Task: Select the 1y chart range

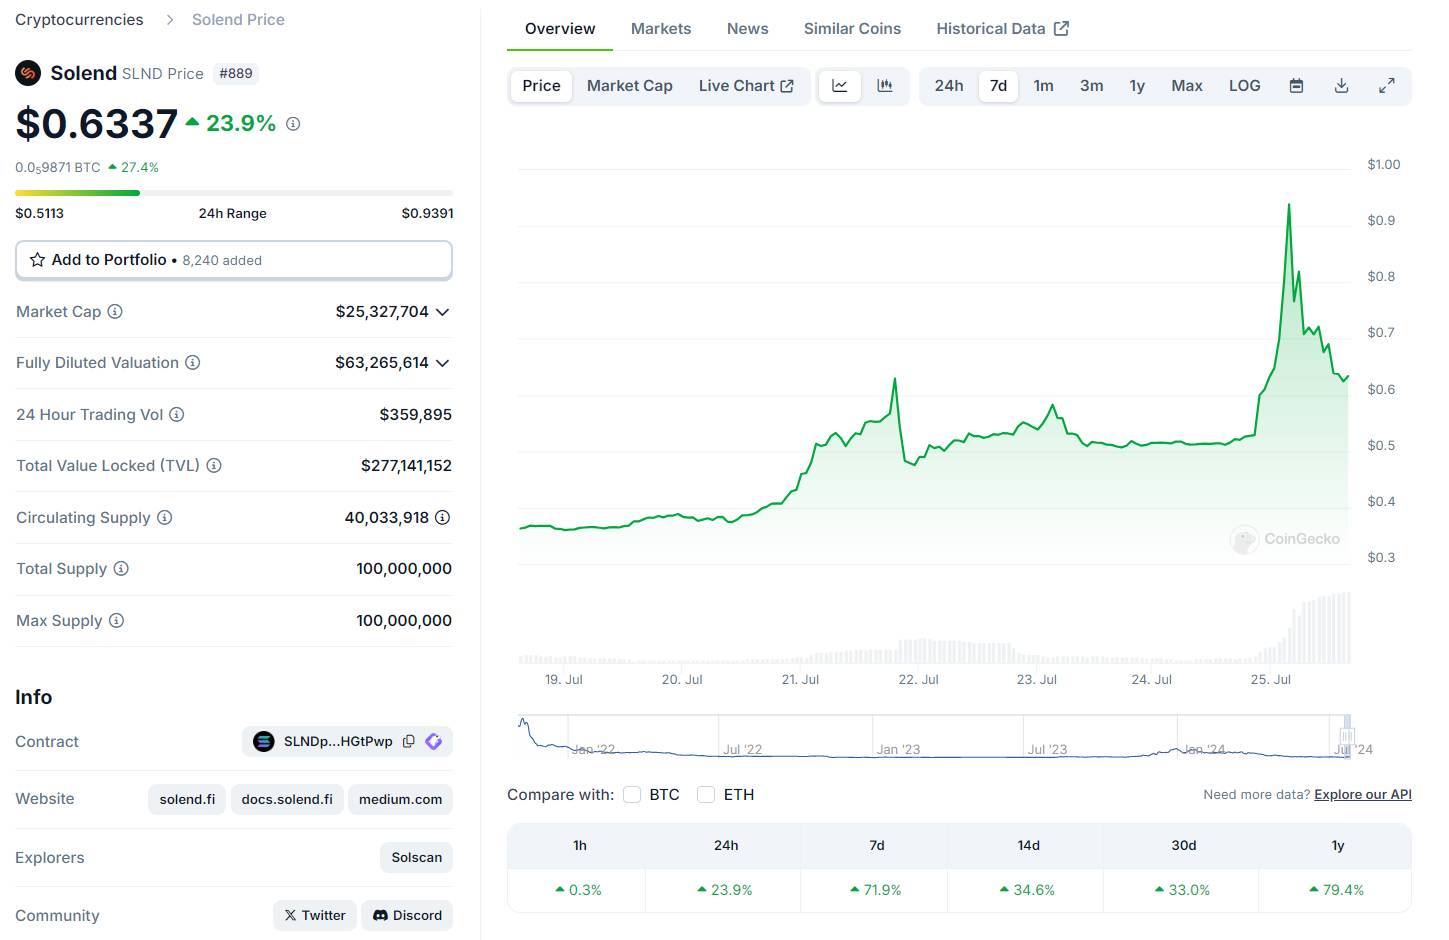Action: 1137,86
